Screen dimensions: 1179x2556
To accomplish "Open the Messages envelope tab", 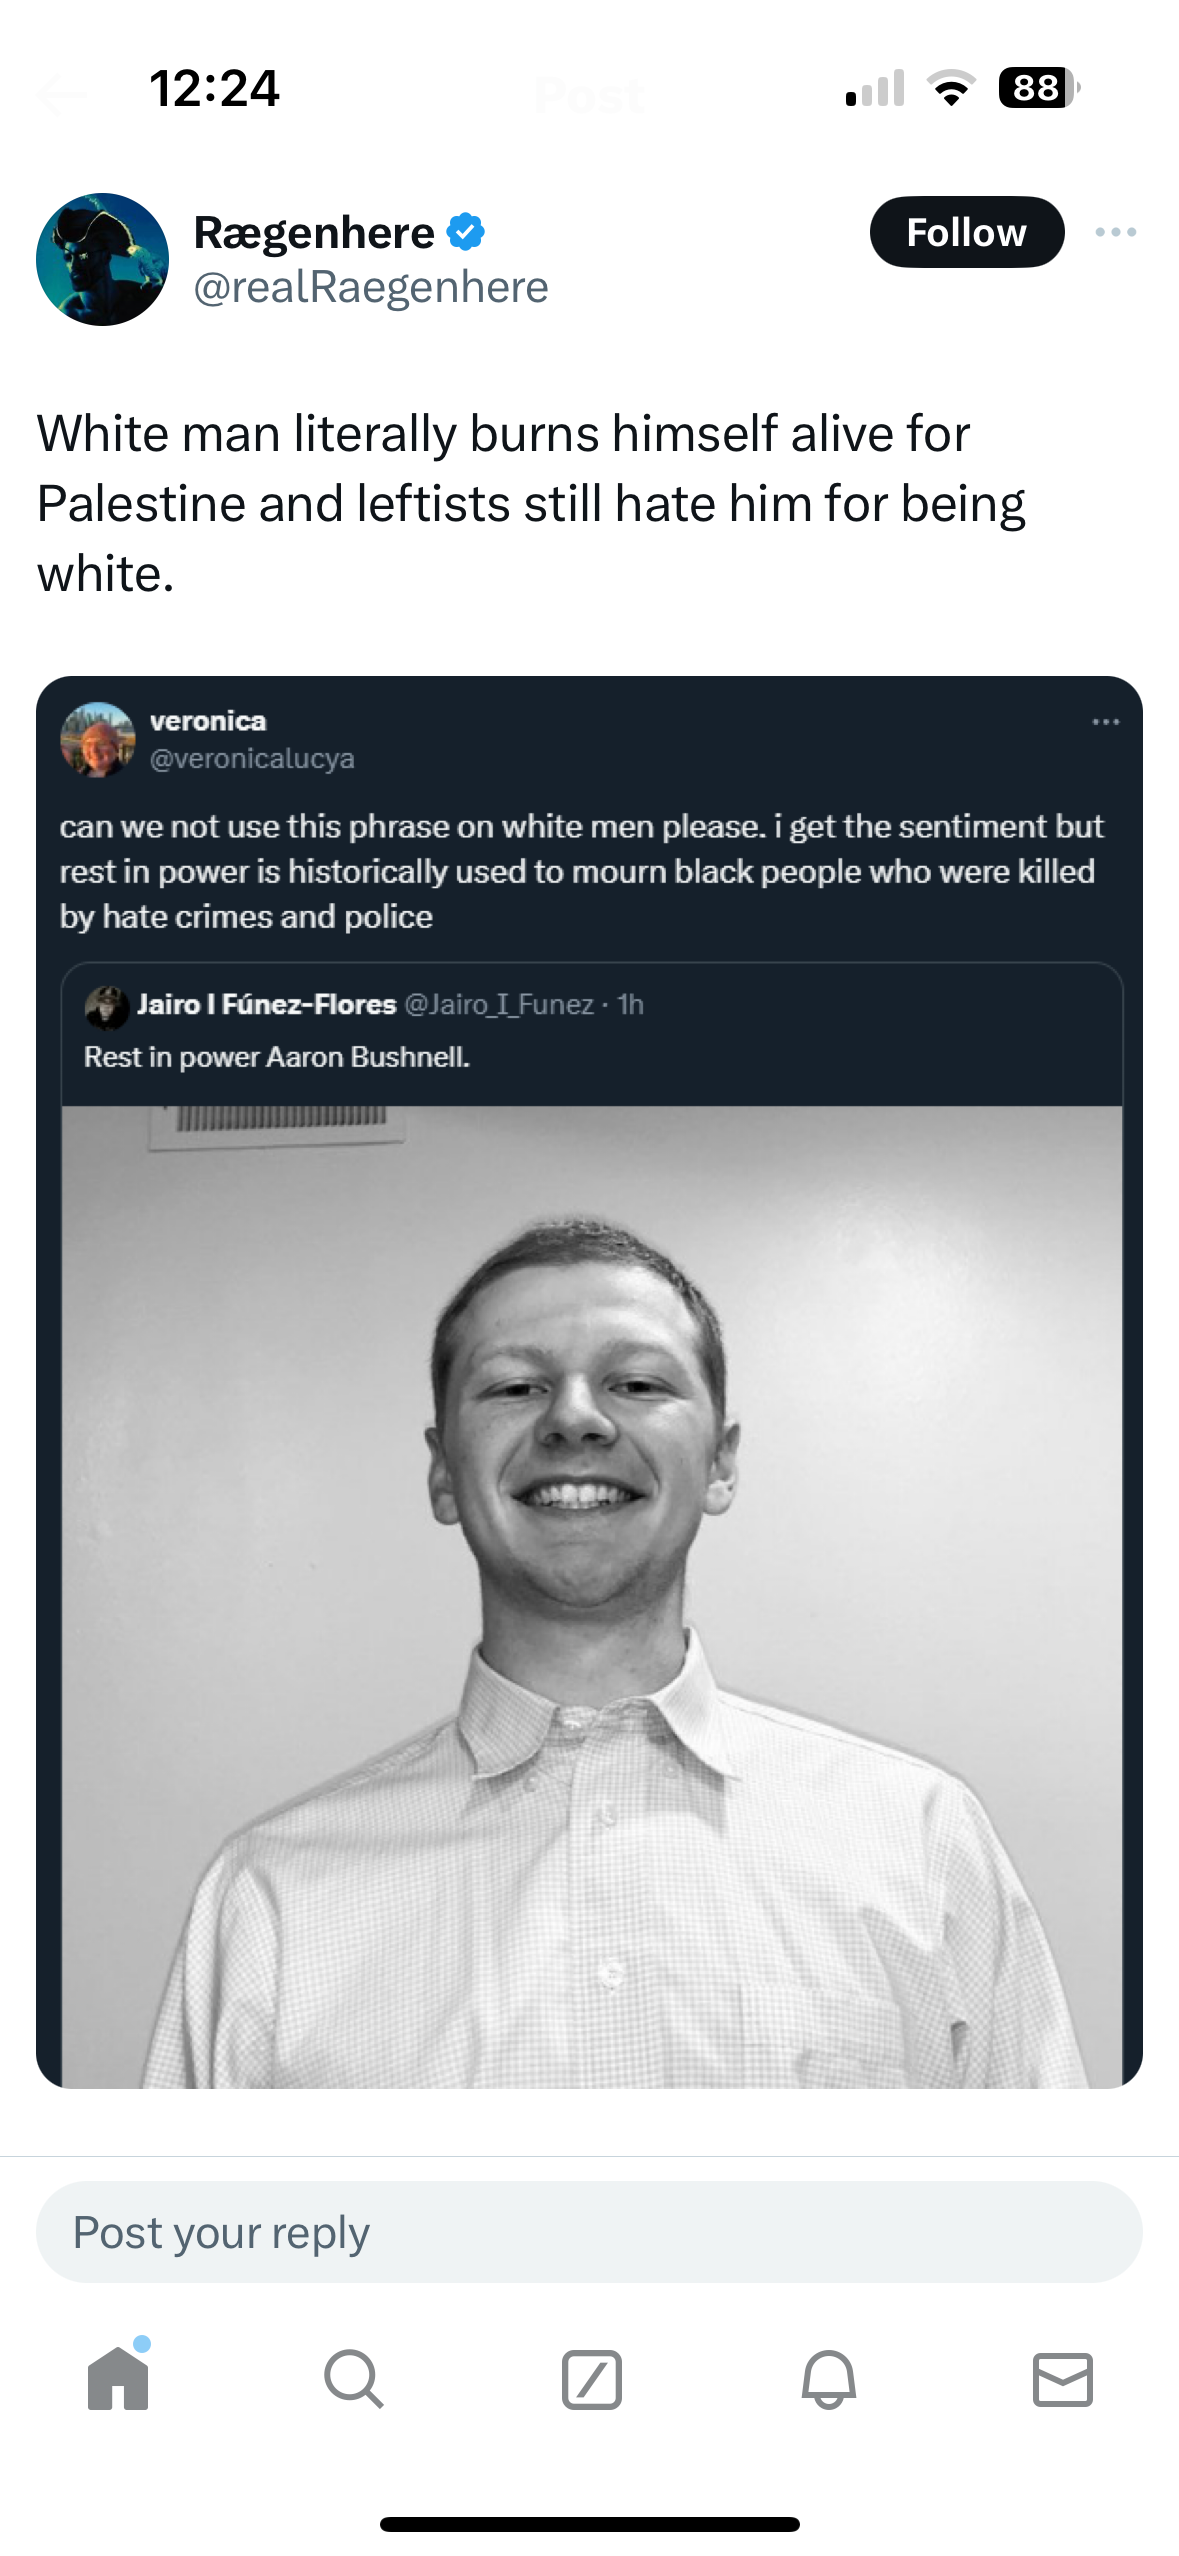I will coord(1062,2379).
